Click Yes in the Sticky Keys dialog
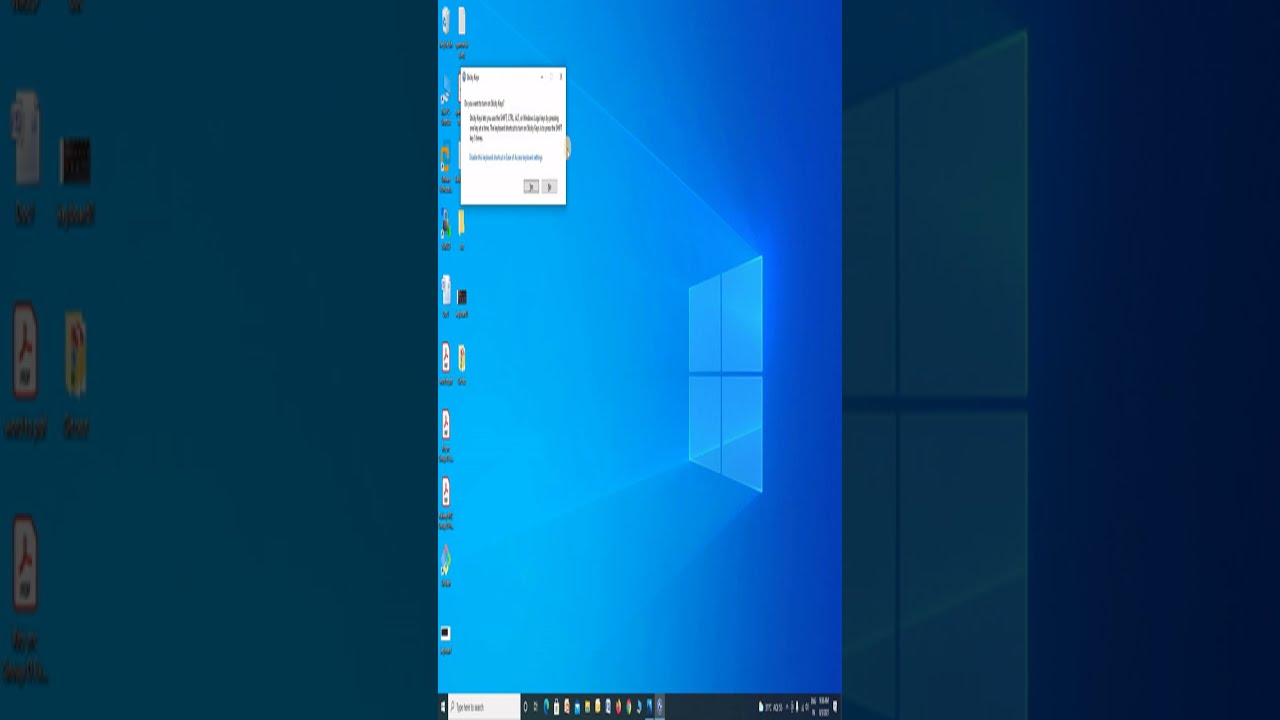The width and height of the screenshot is (1280, 720). click(531, 187)
